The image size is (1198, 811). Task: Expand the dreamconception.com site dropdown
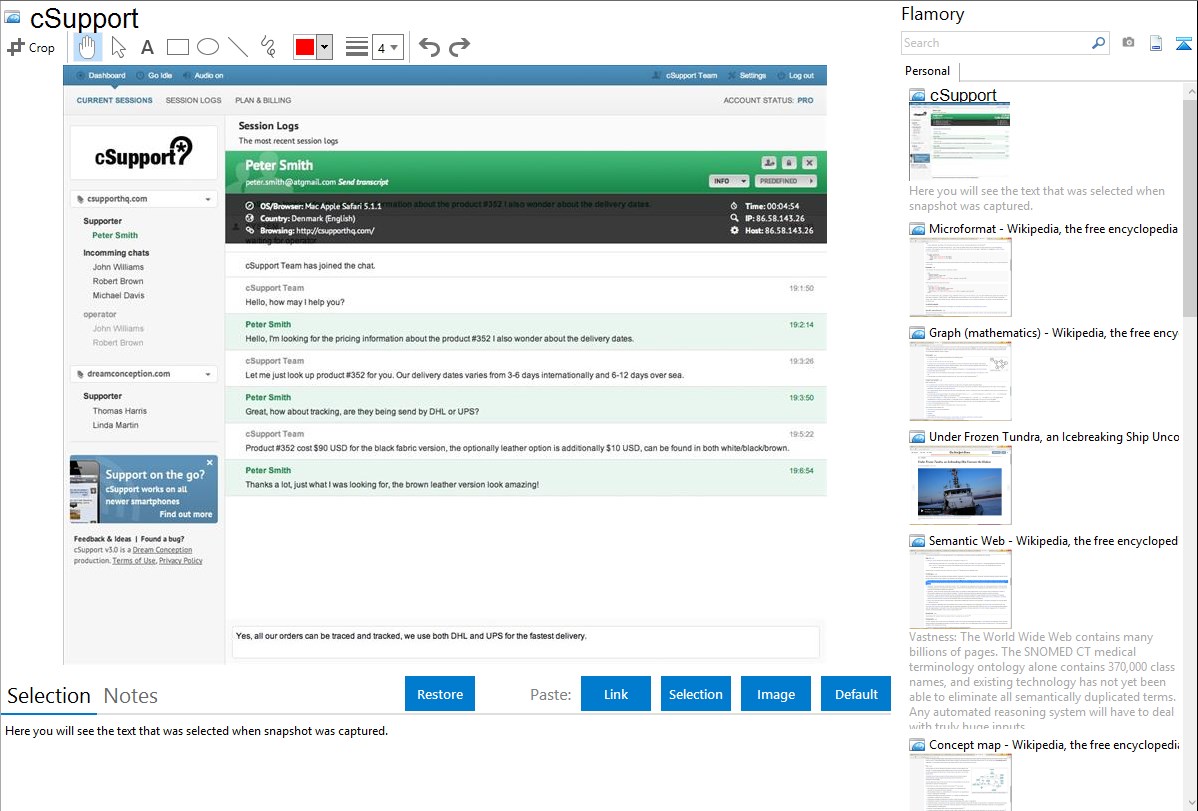point(208,375)
